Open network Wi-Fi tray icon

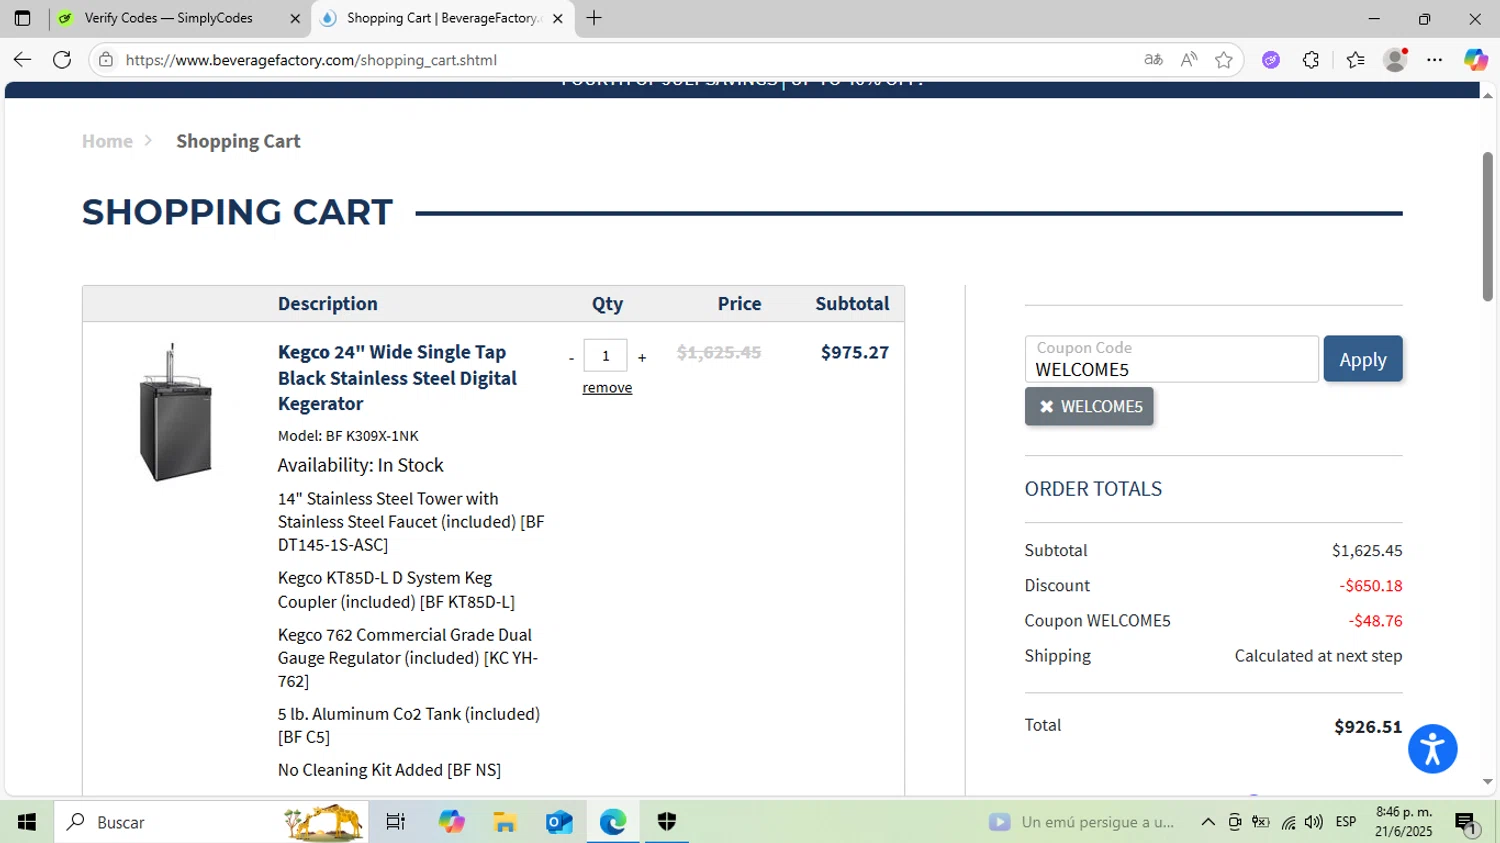1288,822
